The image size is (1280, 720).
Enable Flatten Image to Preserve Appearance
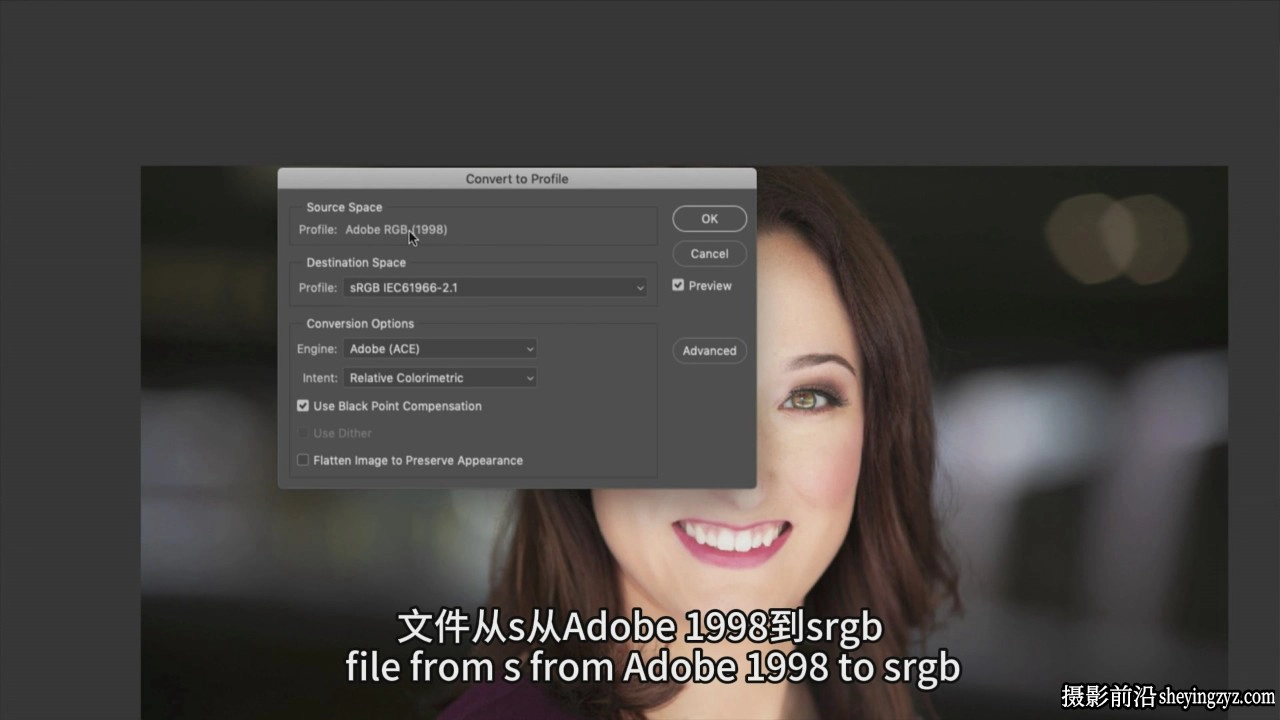pyautogui.click(x=303, y=460)
